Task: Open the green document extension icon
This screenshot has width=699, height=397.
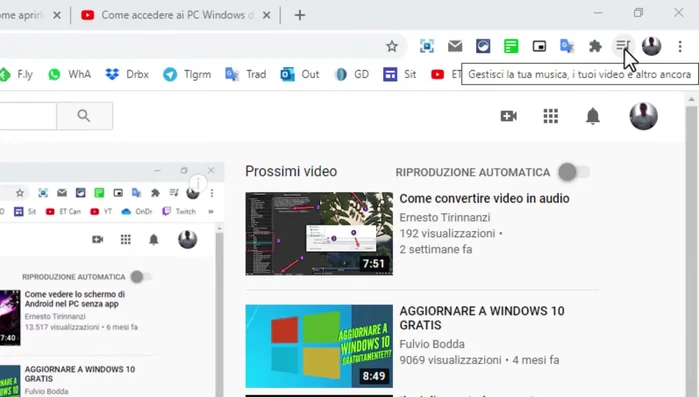Action: click(x=511, y=46)
